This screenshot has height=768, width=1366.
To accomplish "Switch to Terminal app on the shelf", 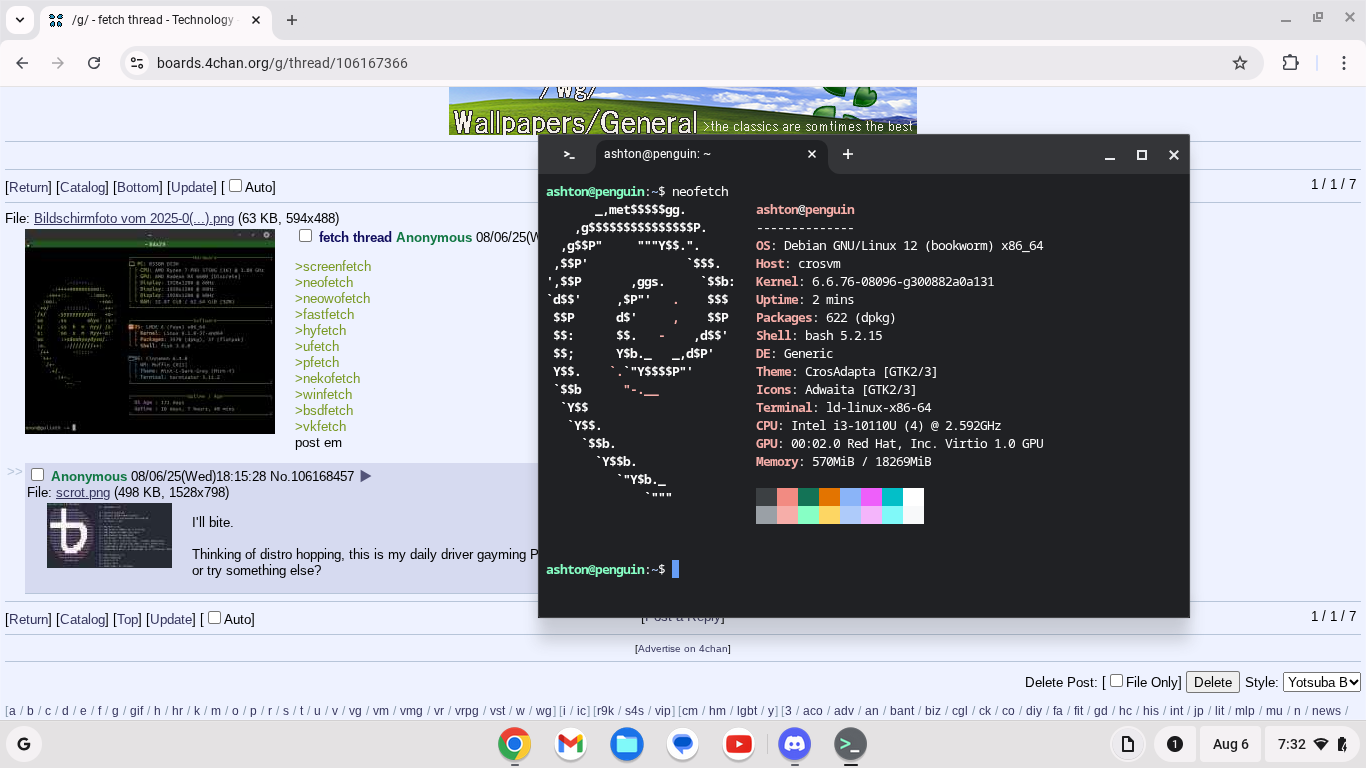I will [x=851, y=744].
